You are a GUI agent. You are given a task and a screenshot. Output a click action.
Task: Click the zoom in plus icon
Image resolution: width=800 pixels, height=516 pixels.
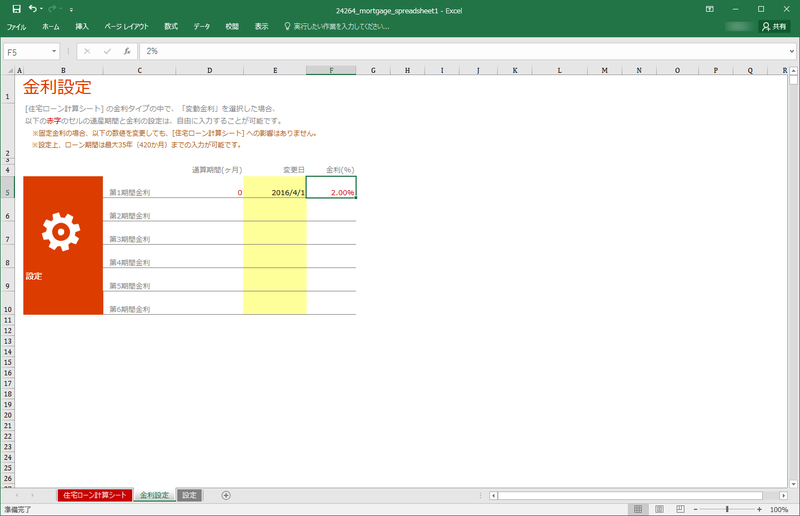click(x=758, y=509)
